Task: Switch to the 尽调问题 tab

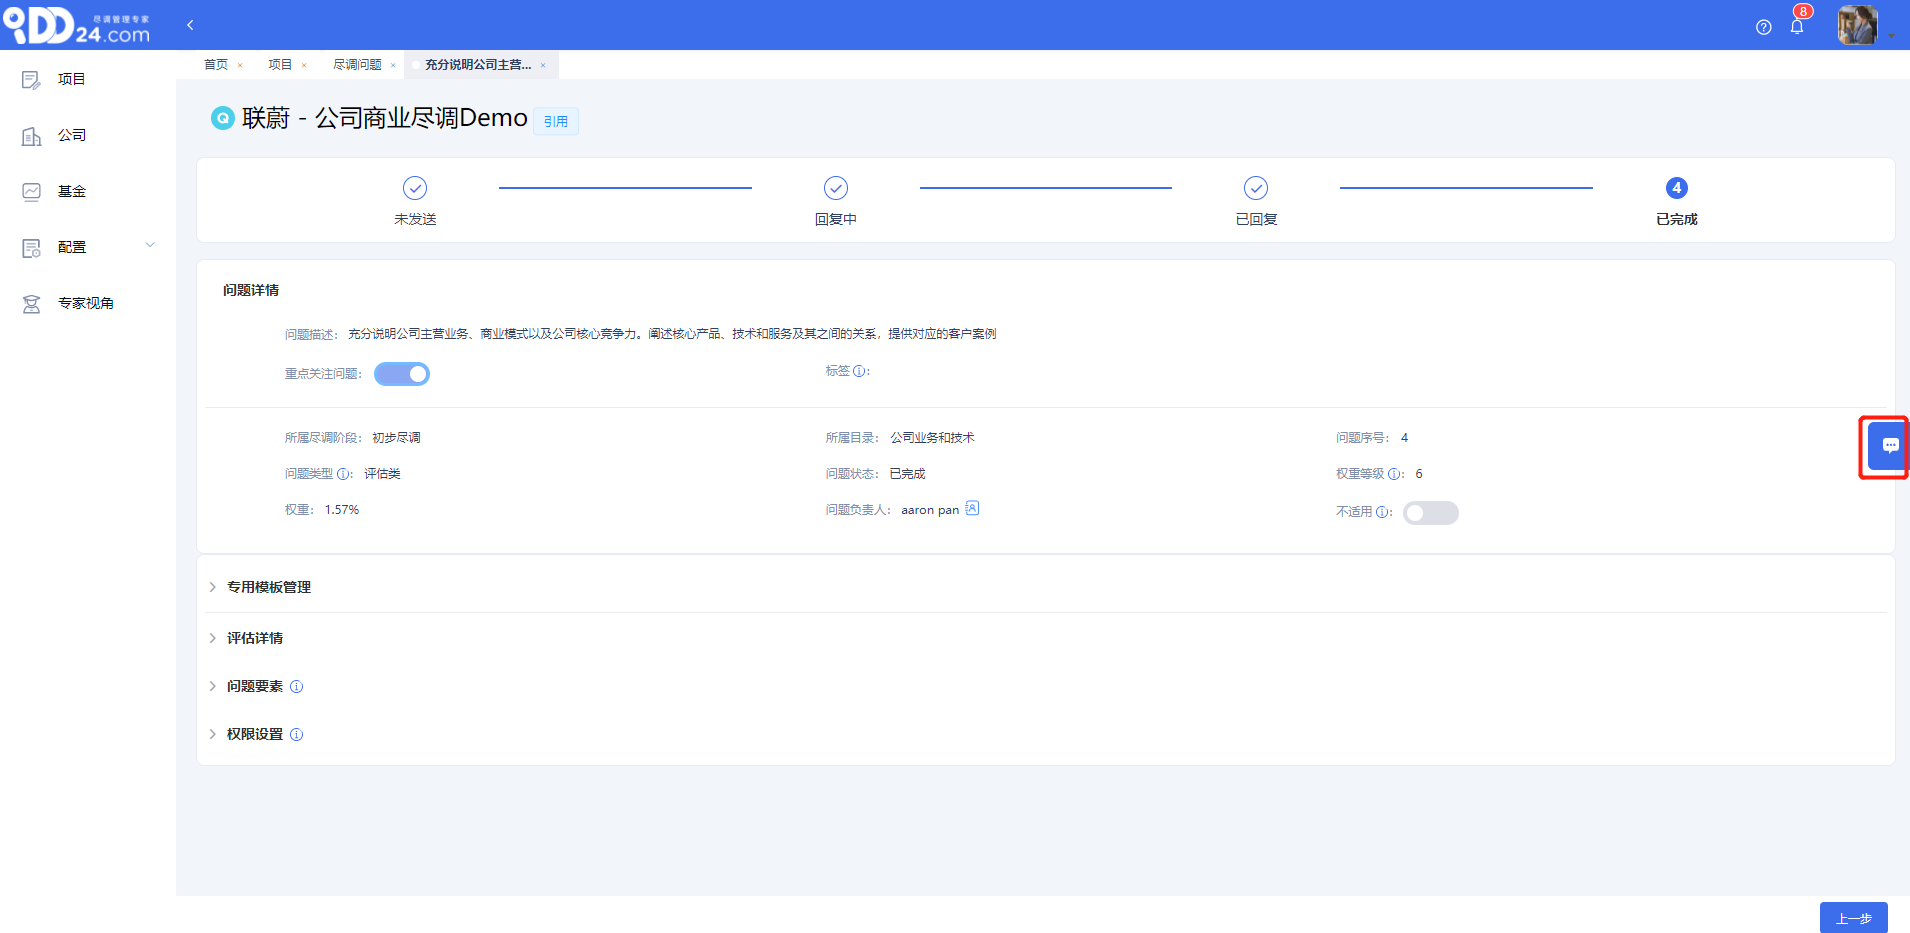Action: 357,65
